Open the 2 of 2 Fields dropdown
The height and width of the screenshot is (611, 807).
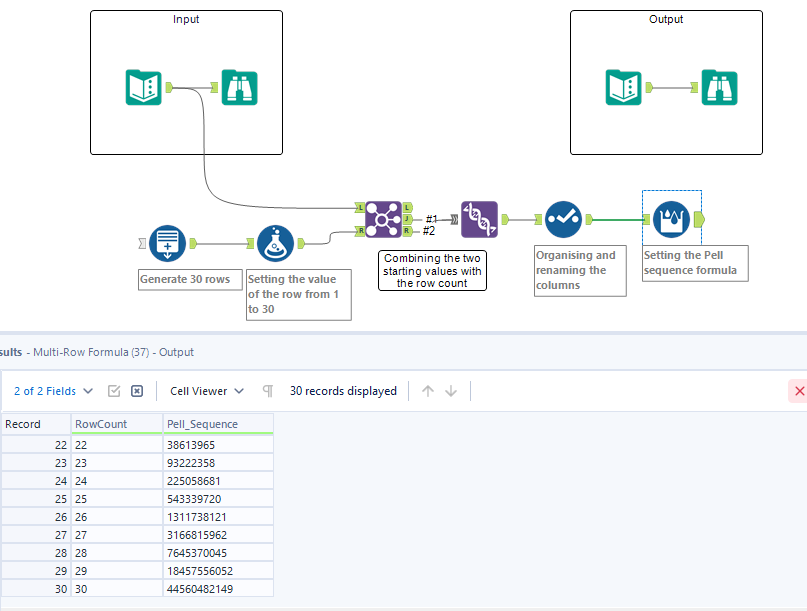point(53,391)
